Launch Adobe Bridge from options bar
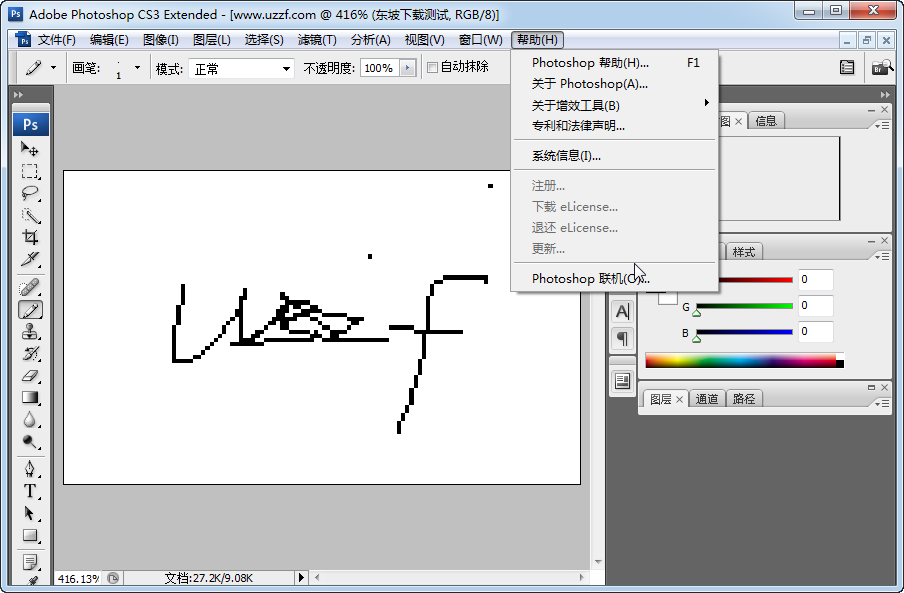The width and height of the screenshot is (904, 593). pos(881,68)
